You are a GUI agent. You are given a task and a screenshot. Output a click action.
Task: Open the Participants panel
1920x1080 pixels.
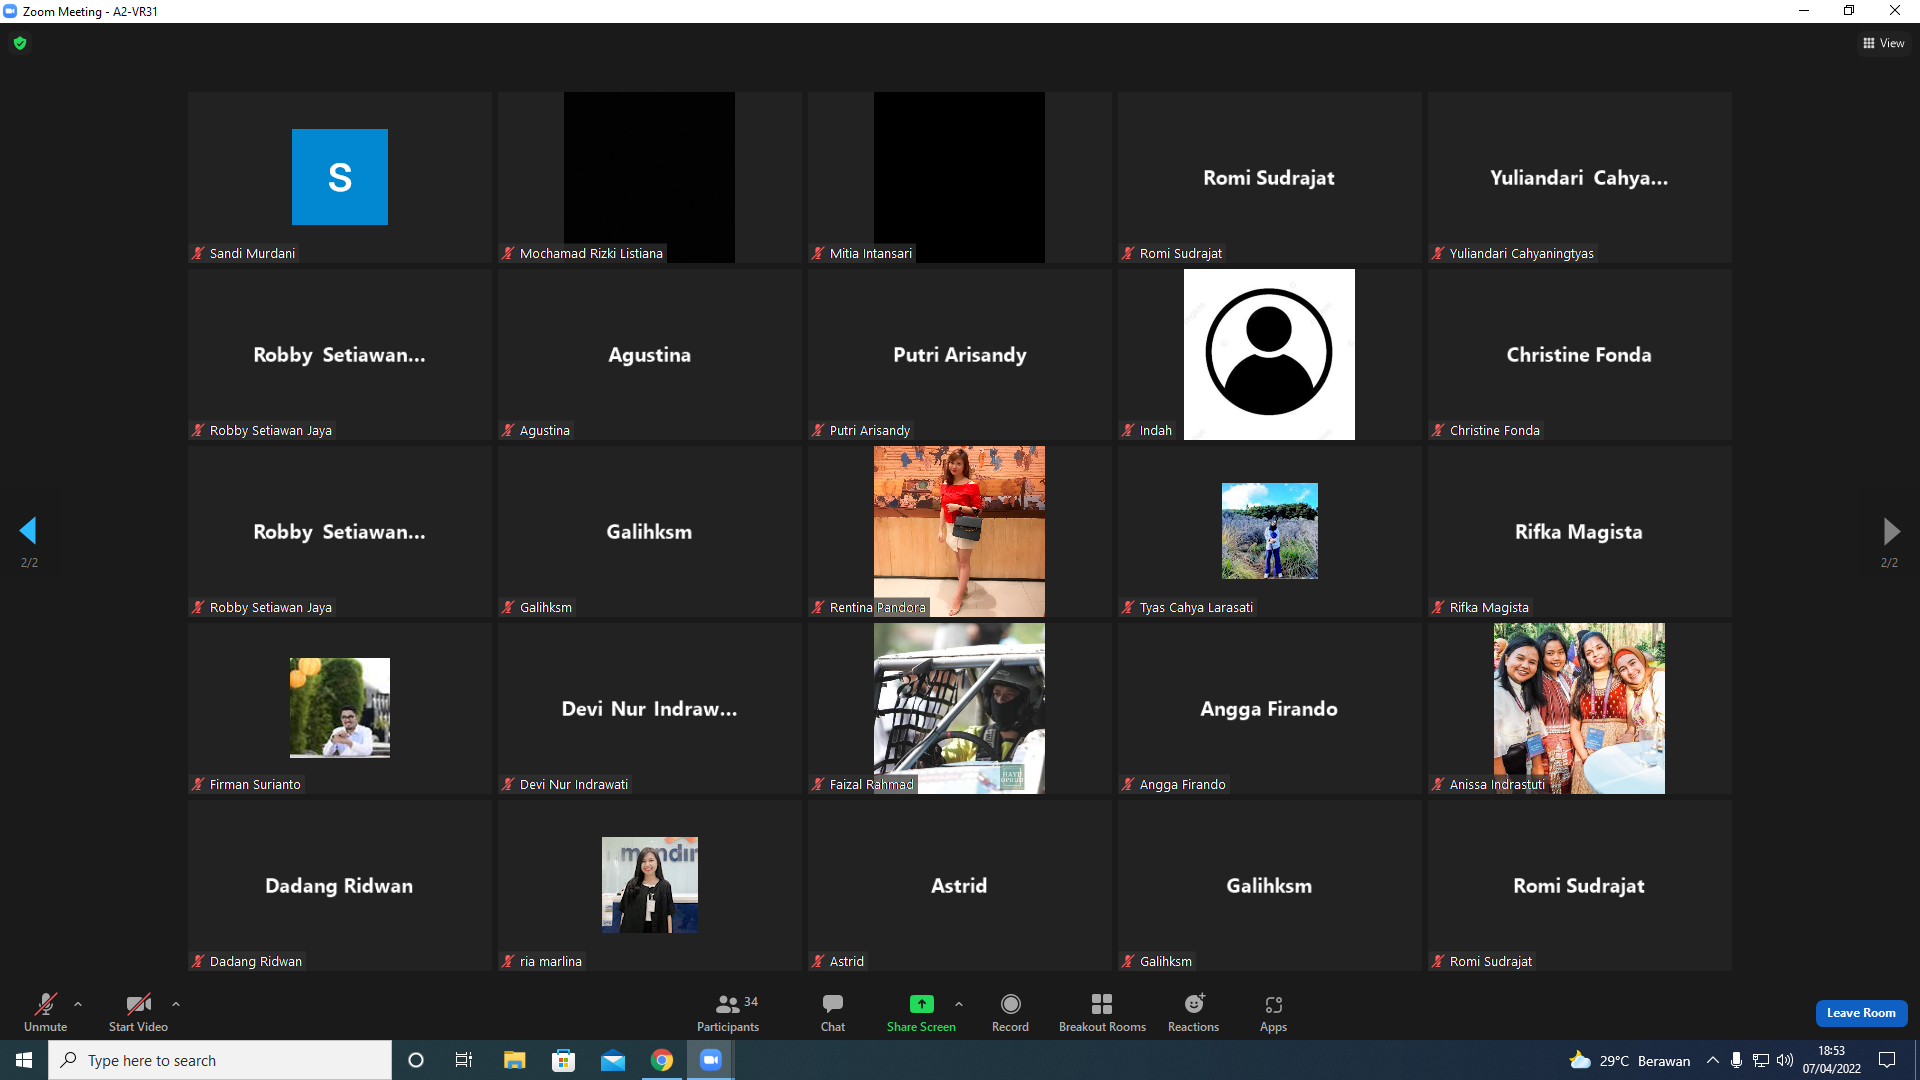728,1012
